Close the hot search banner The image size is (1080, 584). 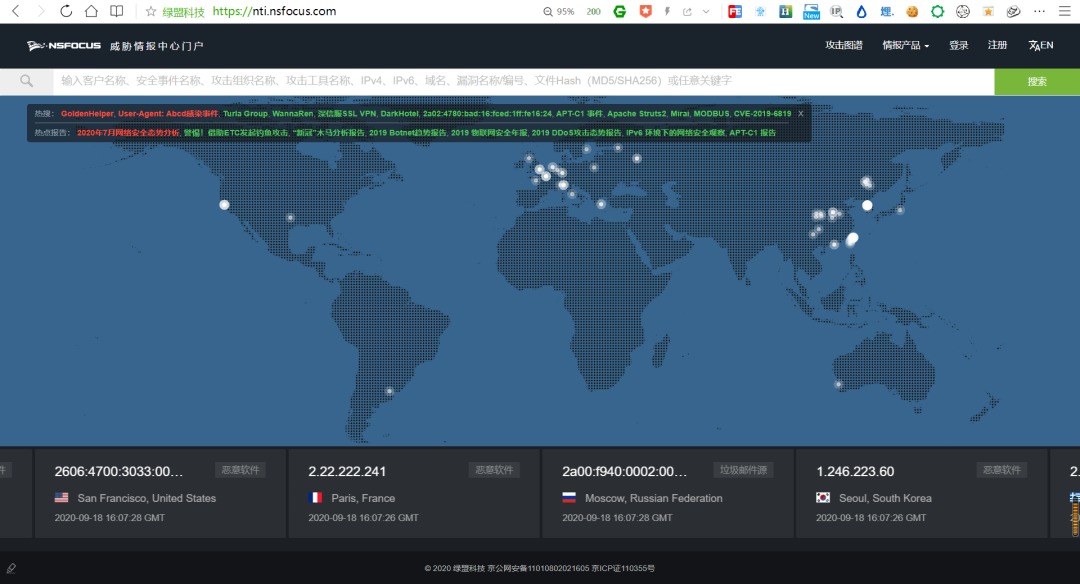pyautogui.click(x=800, y=114)
